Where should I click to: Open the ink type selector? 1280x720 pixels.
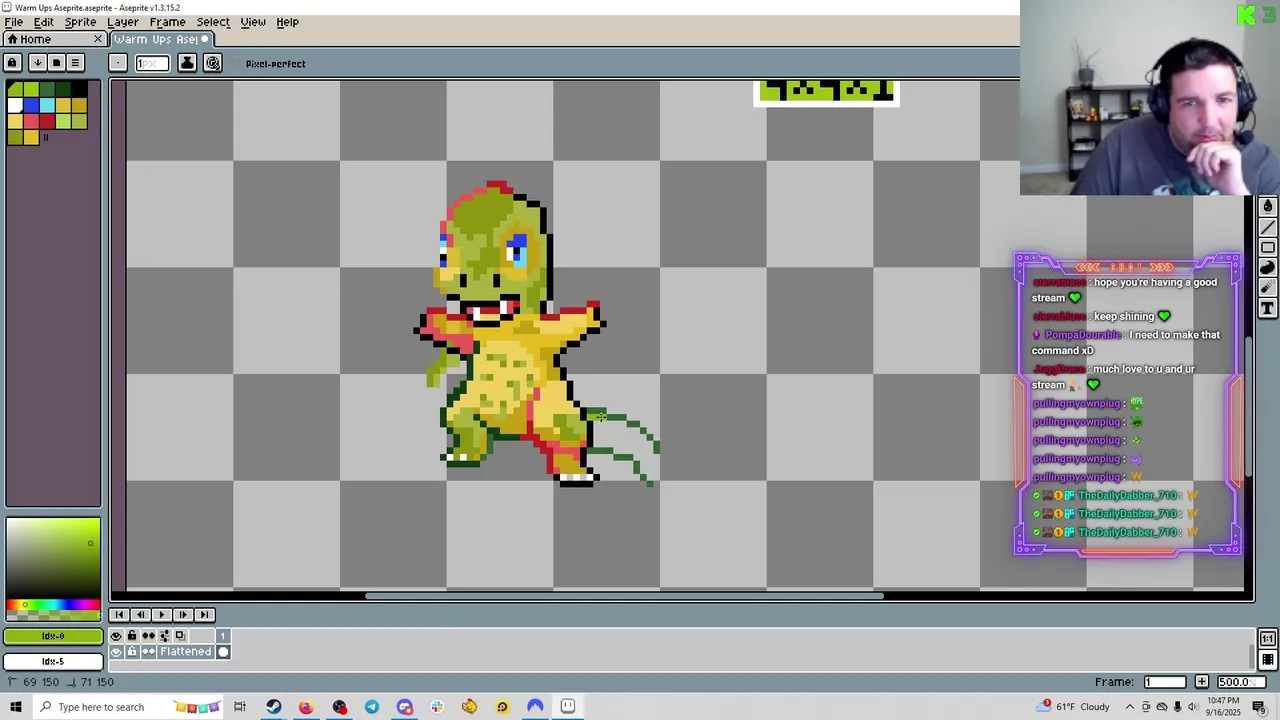click(x=187, y=63)
